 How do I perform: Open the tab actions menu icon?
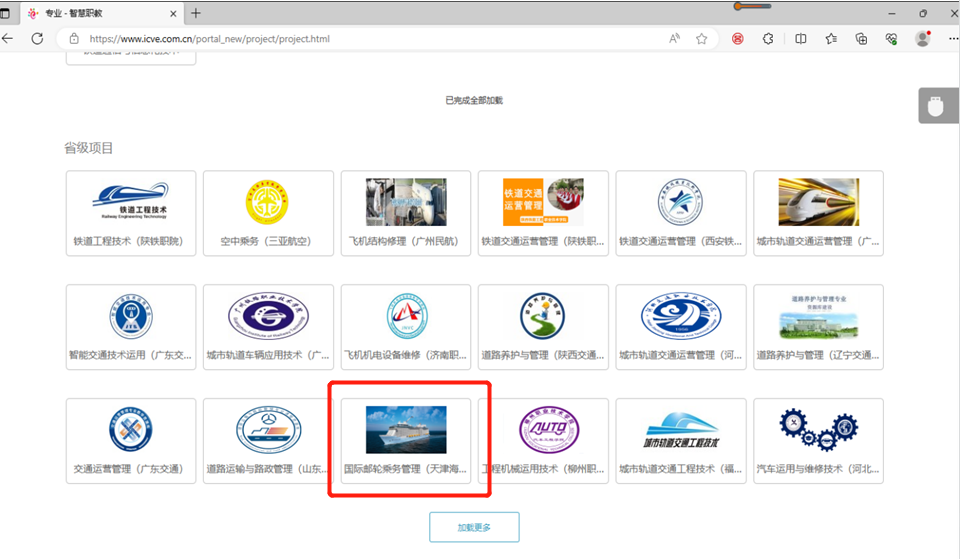[6, 13]
